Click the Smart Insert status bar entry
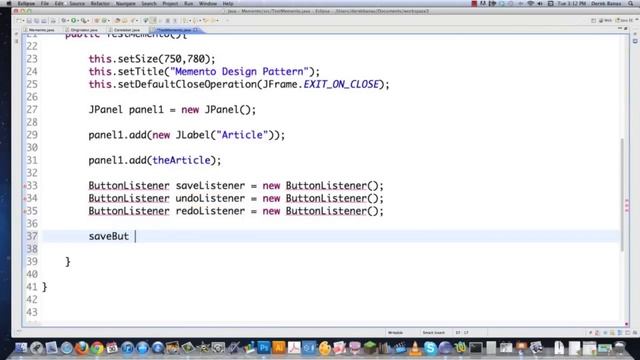 [x=433, y=333]
